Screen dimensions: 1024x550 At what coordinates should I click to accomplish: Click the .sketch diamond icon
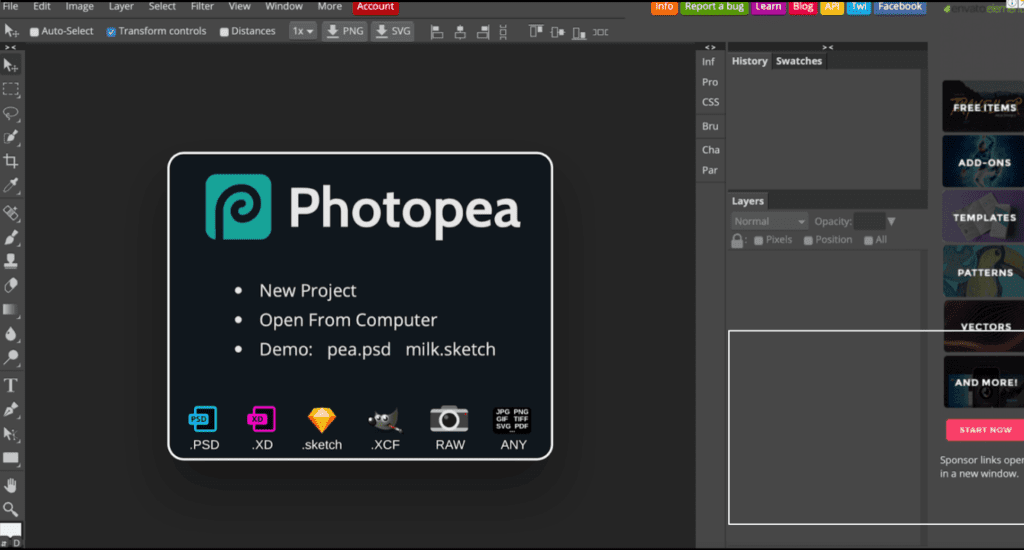321,420
